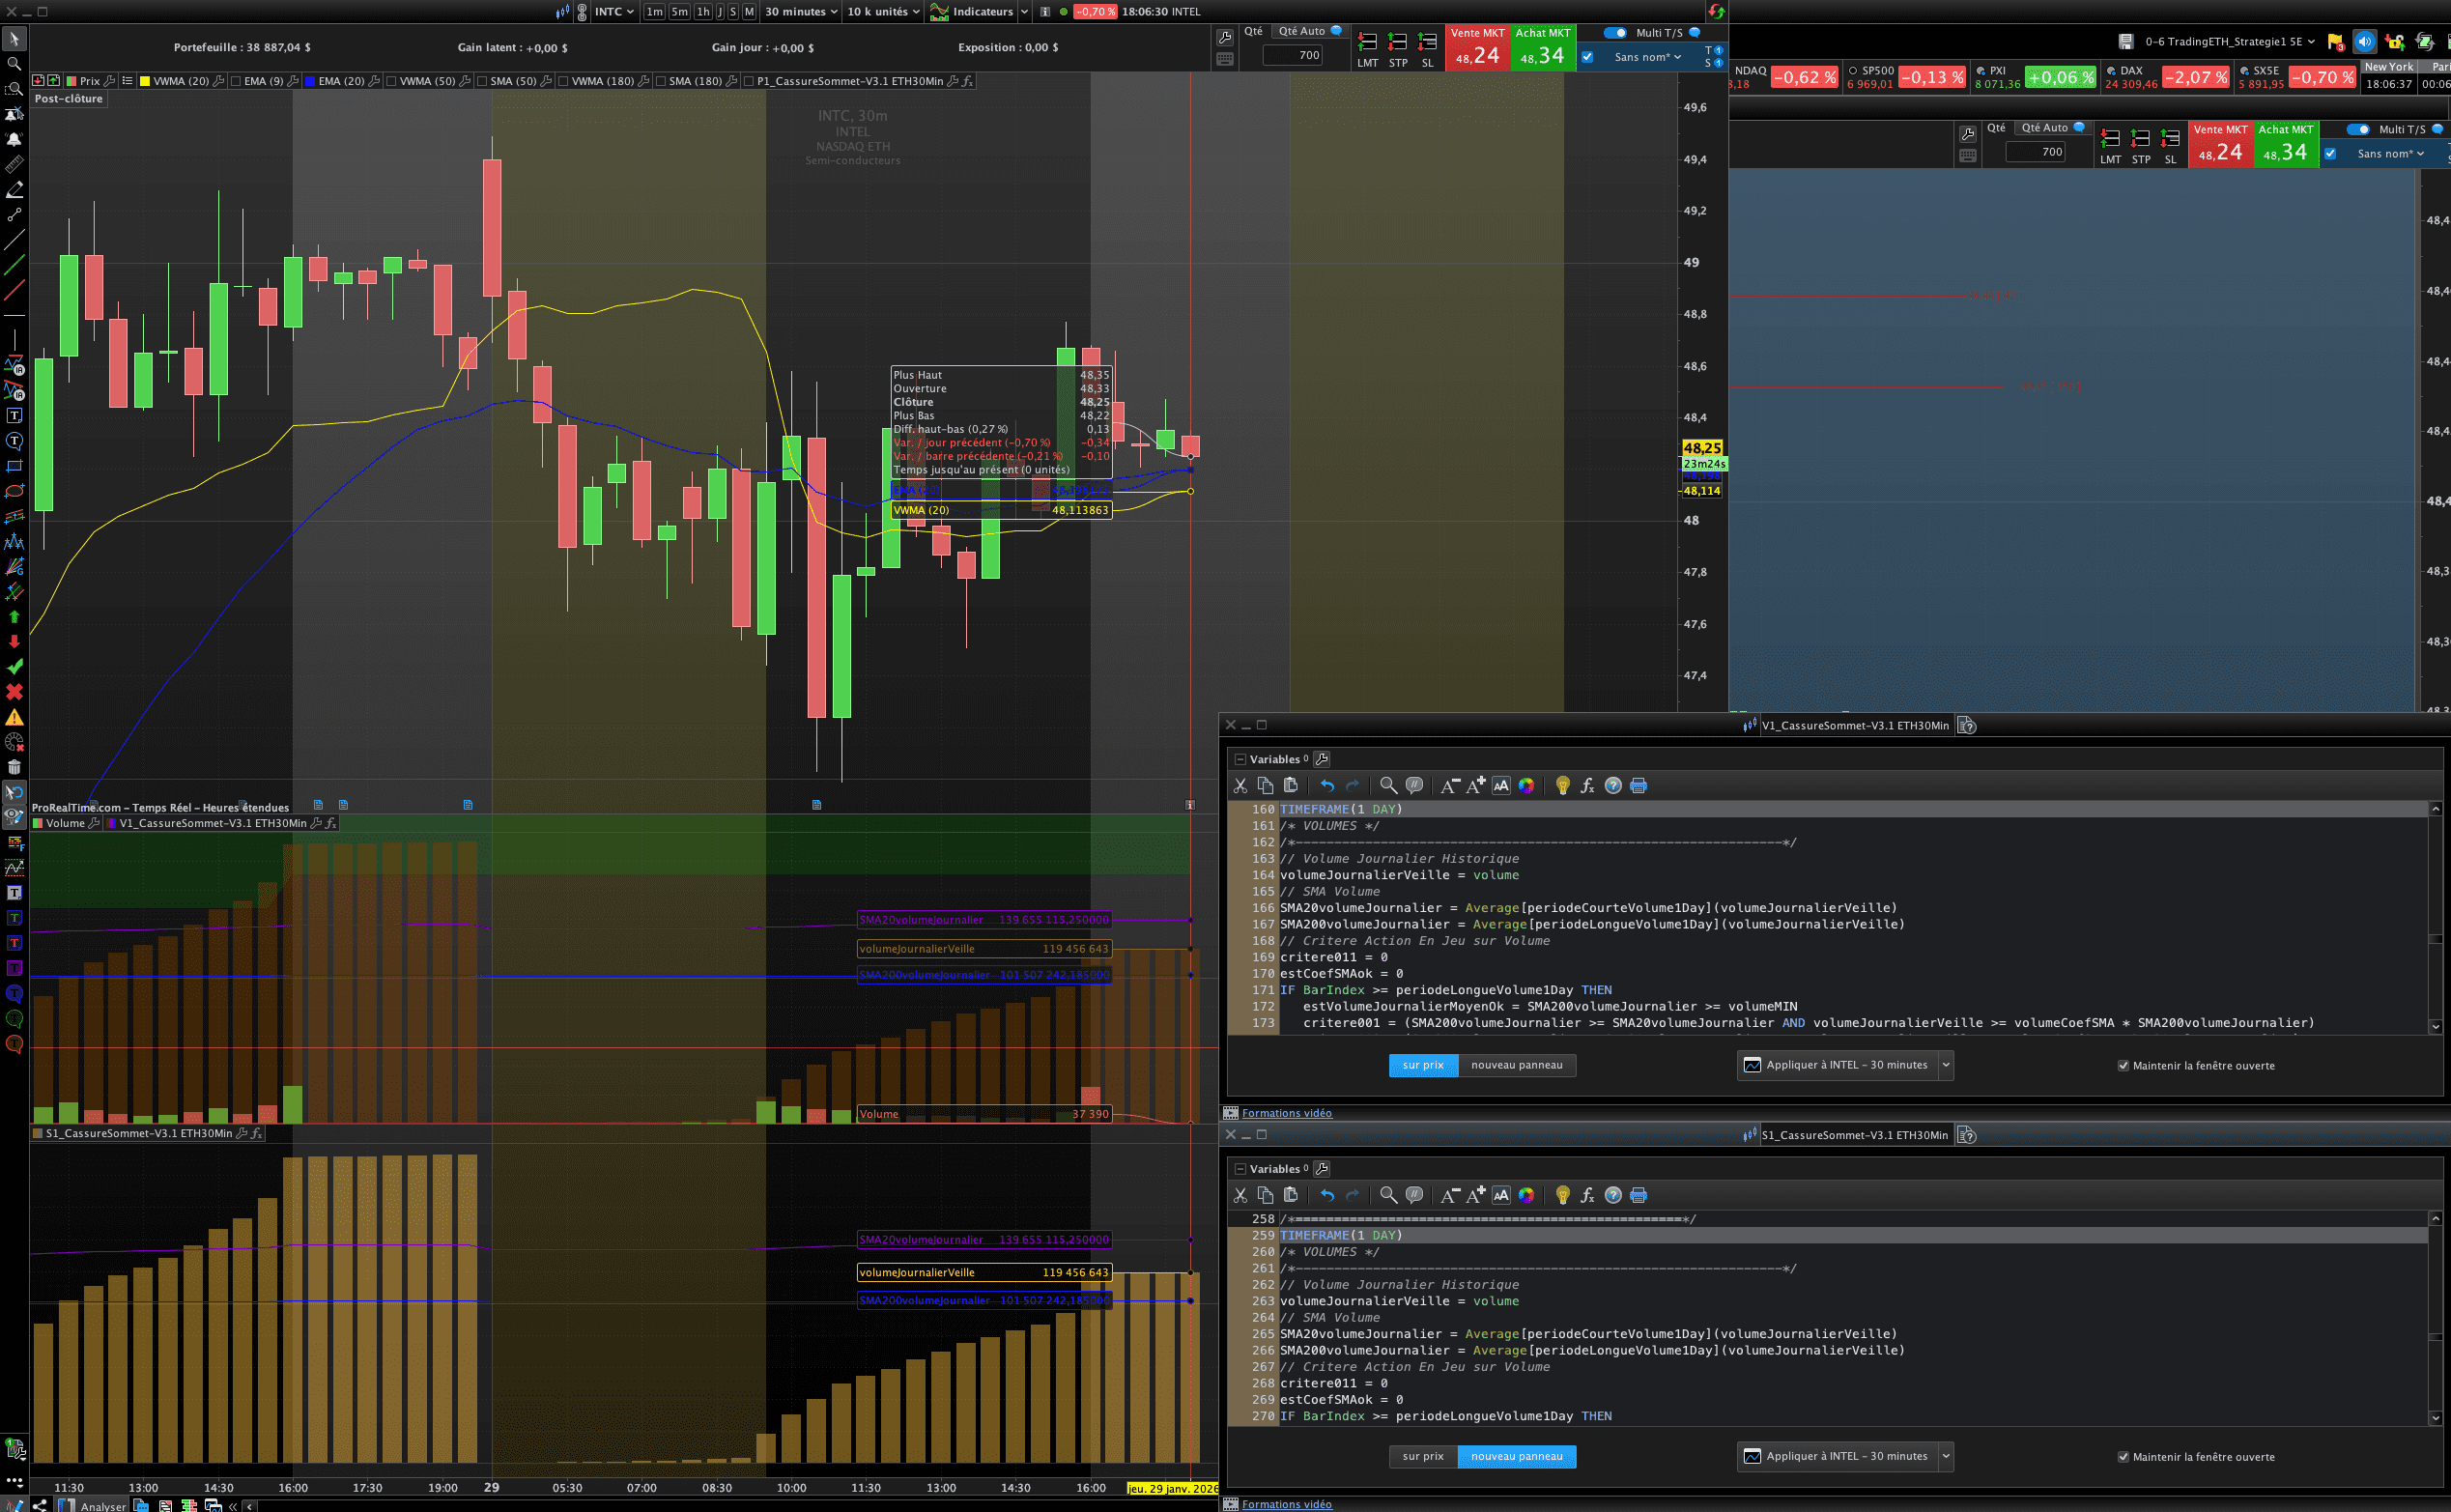Viewport: 2451px width, 1512px height.
Task: Open search magnifier in V1 code editor
Action: click(x=1388, y=786)
